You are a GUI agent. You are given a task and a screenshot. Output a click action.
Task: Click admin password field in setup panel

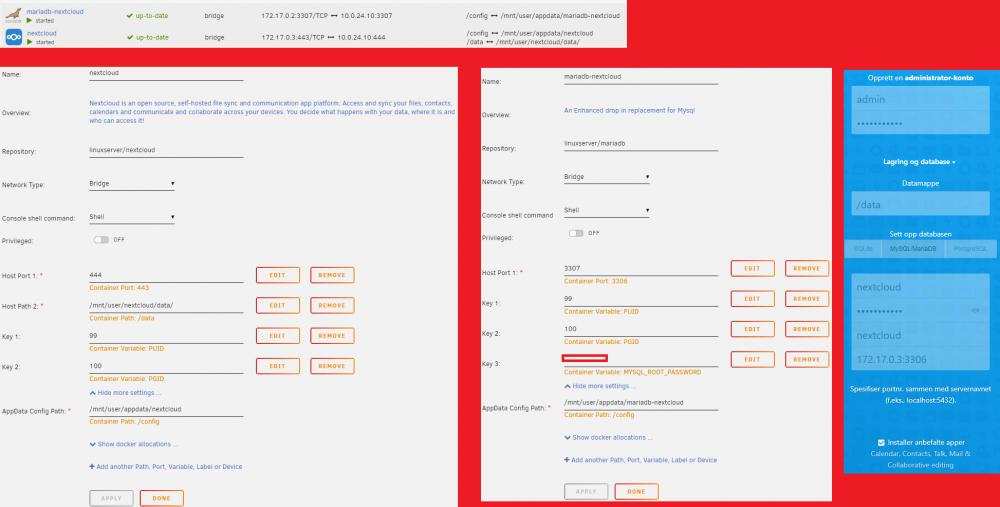[920, 123]
